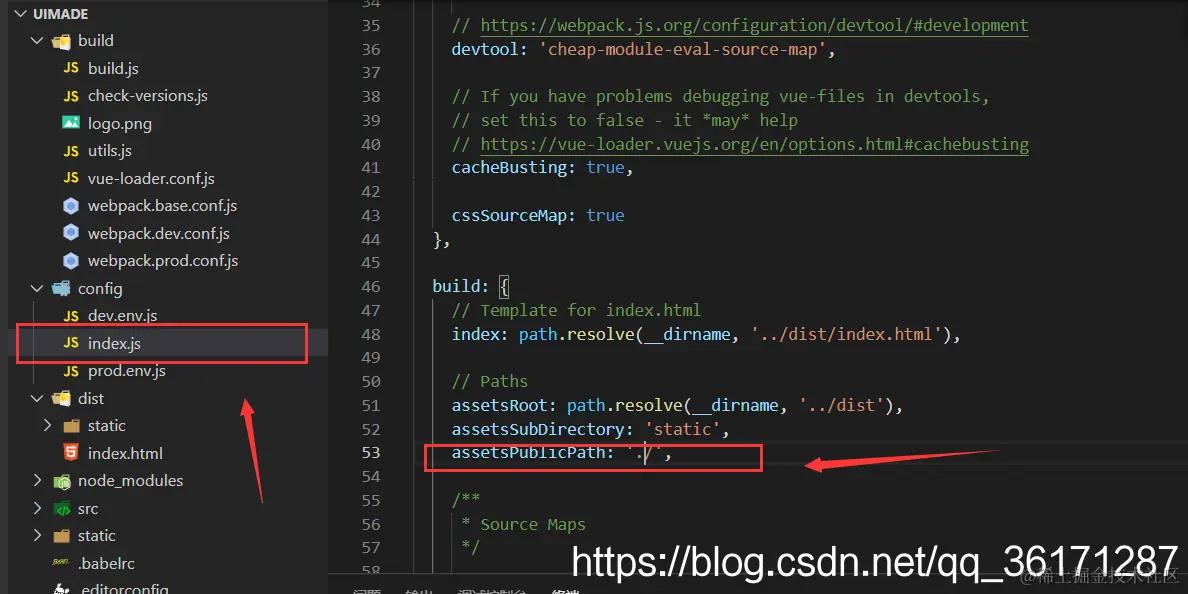Click the webpack icon of webpack.base.conf.js

(71, 205)
